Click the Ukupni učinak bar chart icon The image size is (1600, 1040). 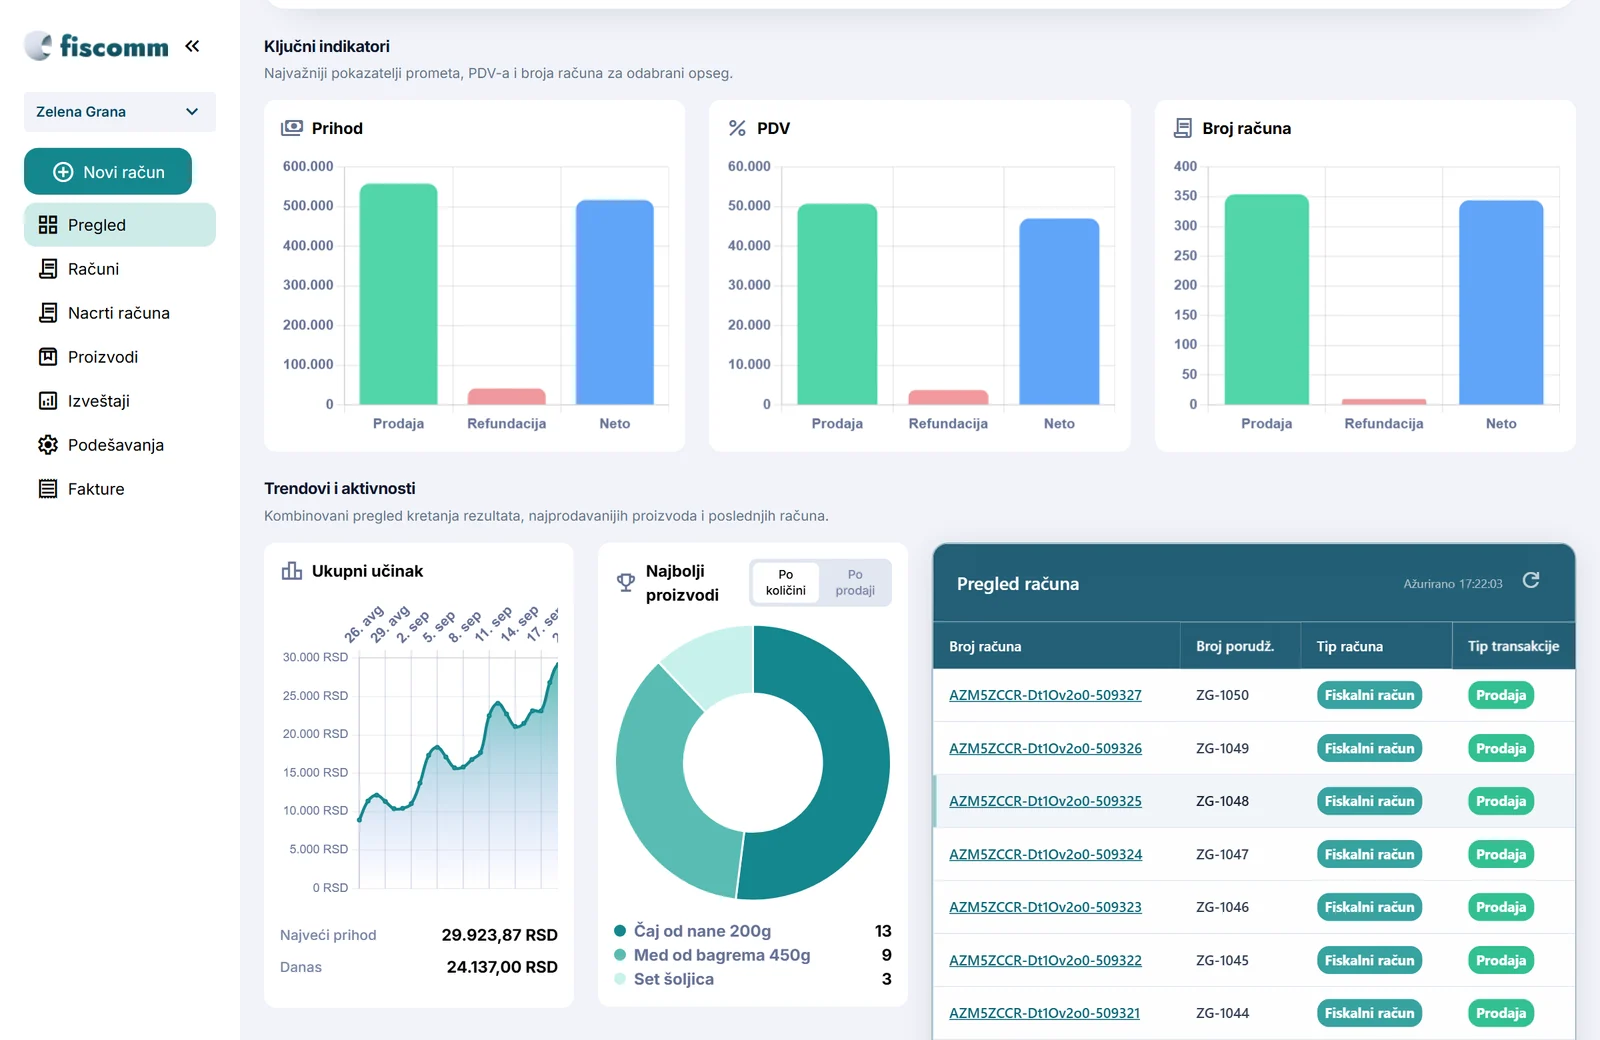coord(292,571)
